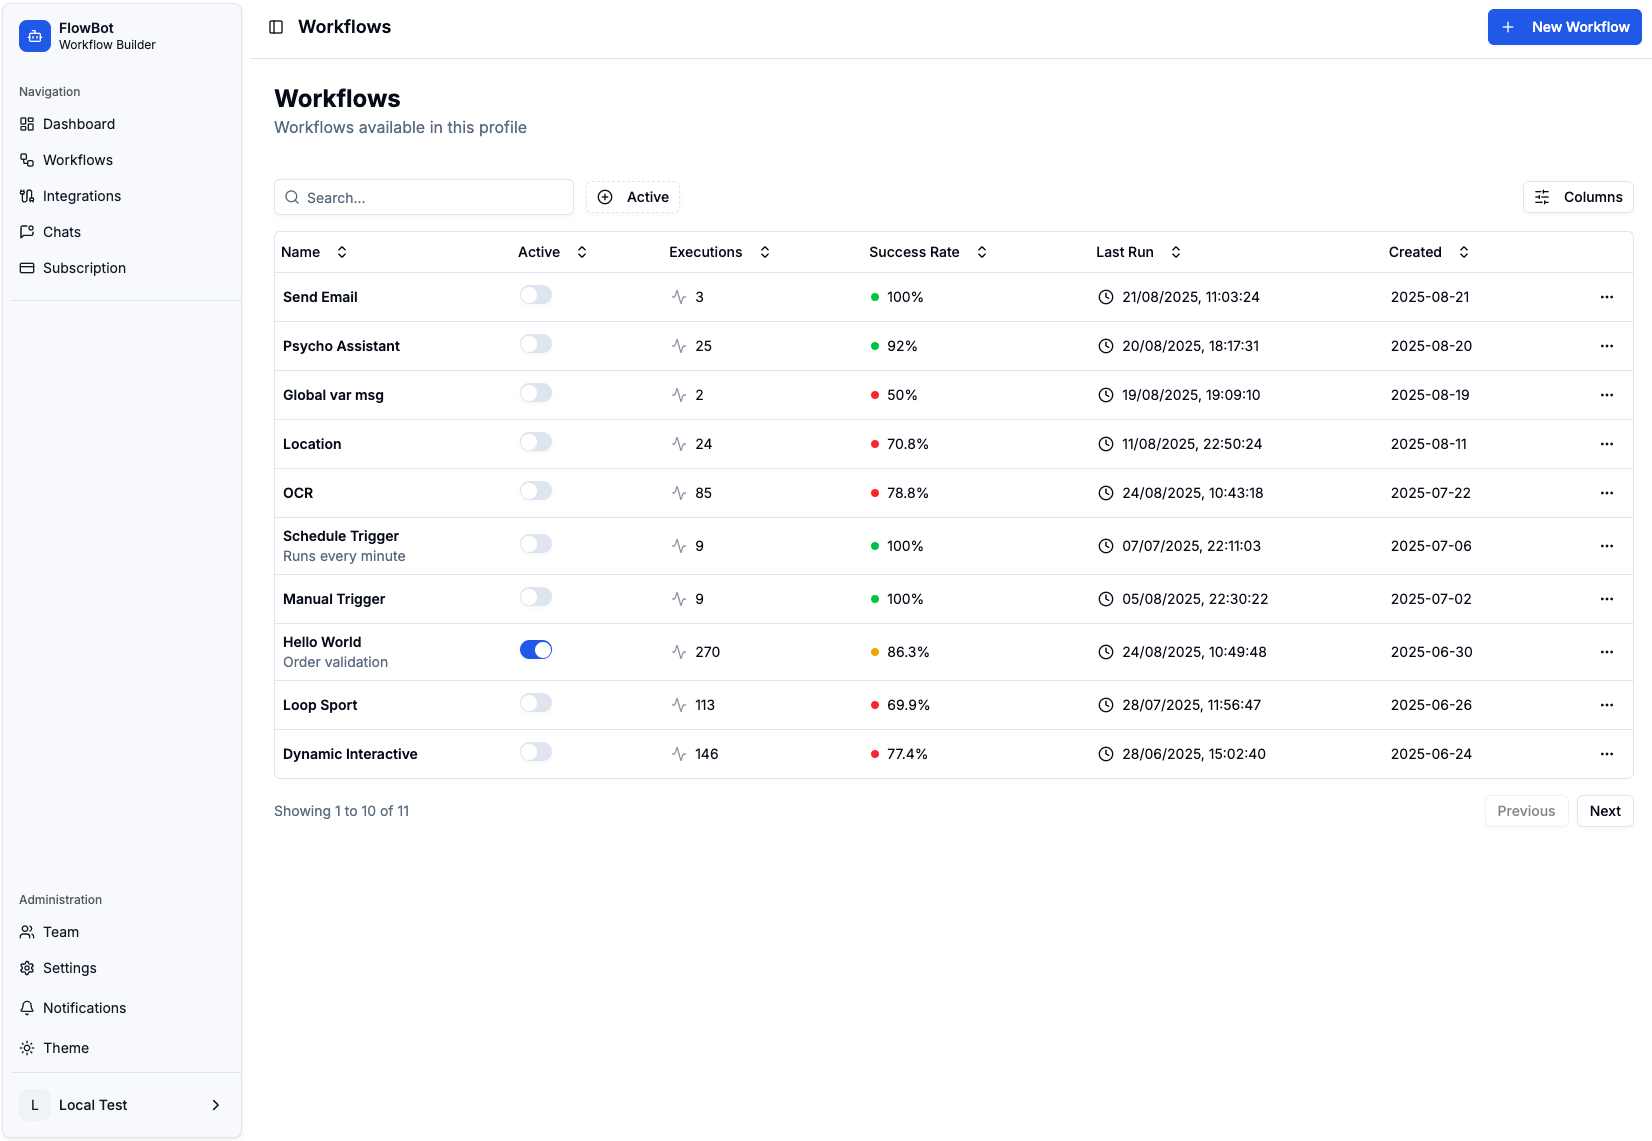Open Integrations from the sidebar
The height and width of the screenshot is (1141, 1652).
[82, 196]
